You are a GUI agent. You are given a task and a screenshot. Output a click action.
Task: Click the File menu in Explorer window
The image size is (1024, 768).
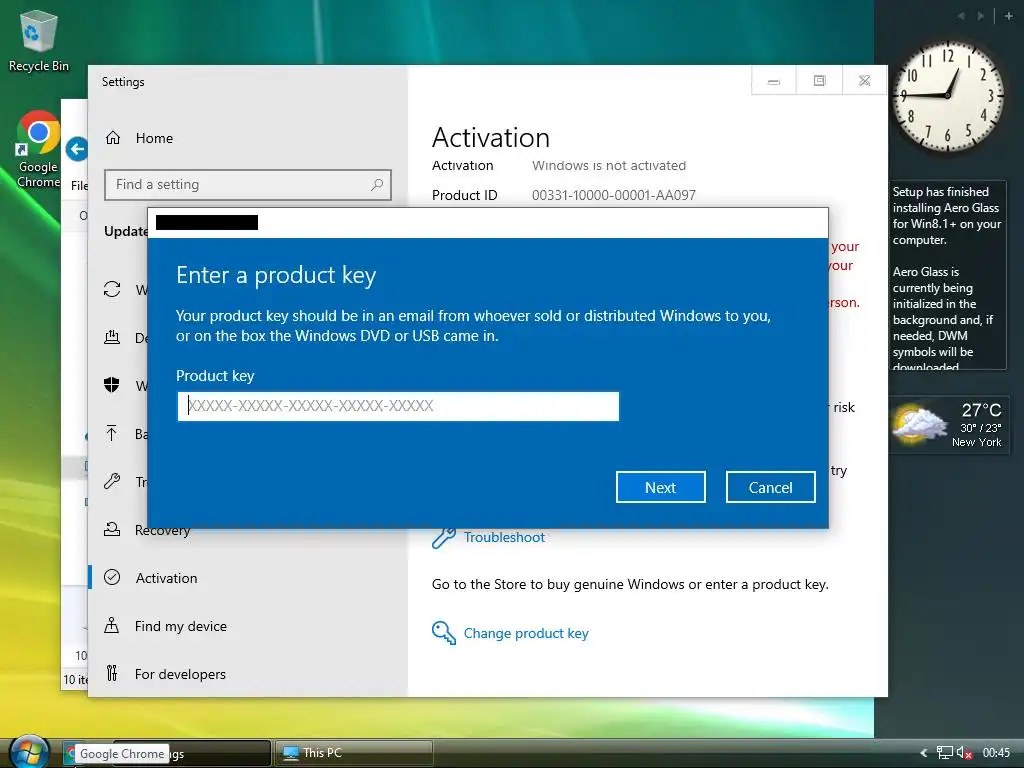79,185
